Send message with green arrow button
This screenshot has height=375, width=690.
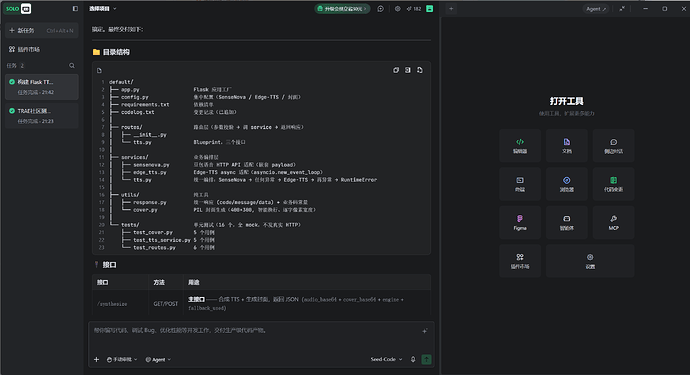426,360
